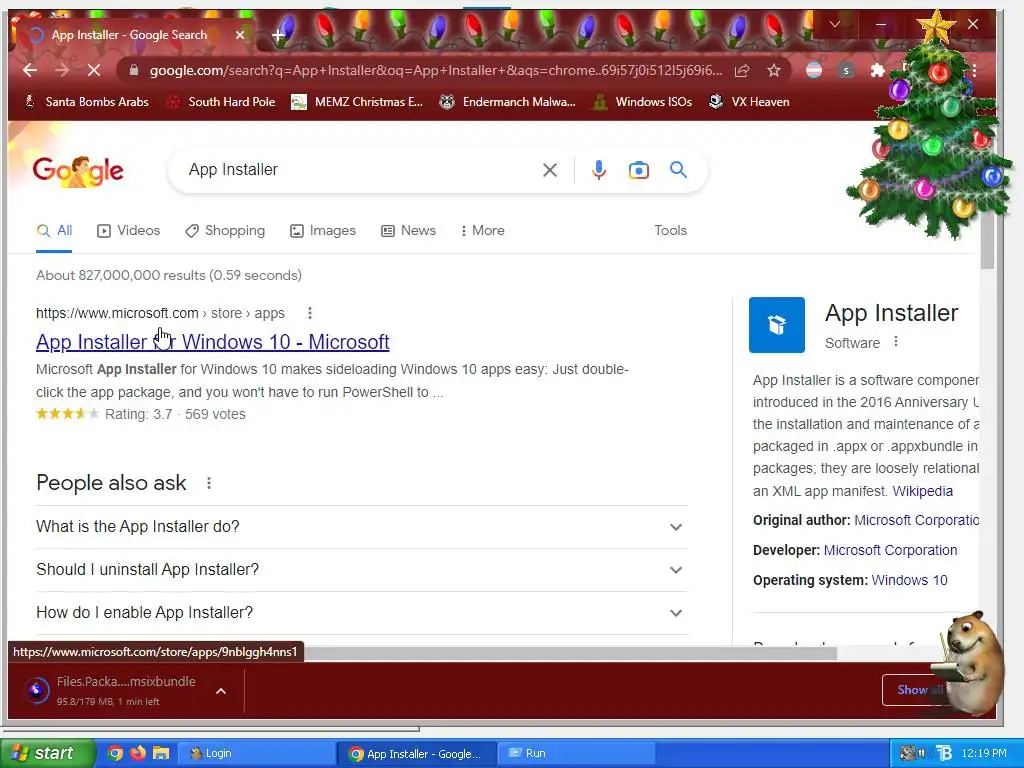Open People also ask options menu
This screenshot has height=768, width=1024.
tap(209, 483)
